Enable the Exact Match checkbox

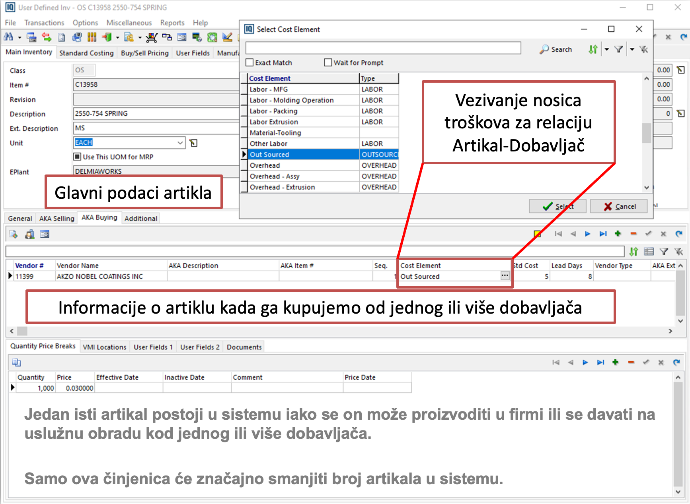click(251, 62)
